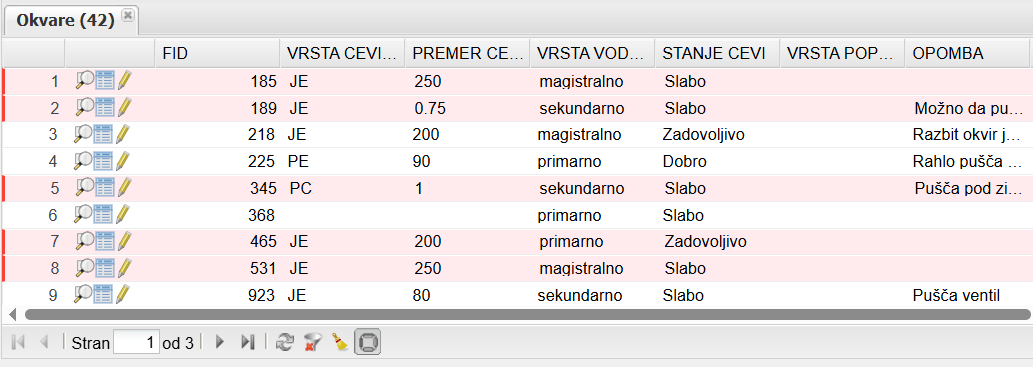
Task: Sort by the FID column header
Action: (217, 53)
